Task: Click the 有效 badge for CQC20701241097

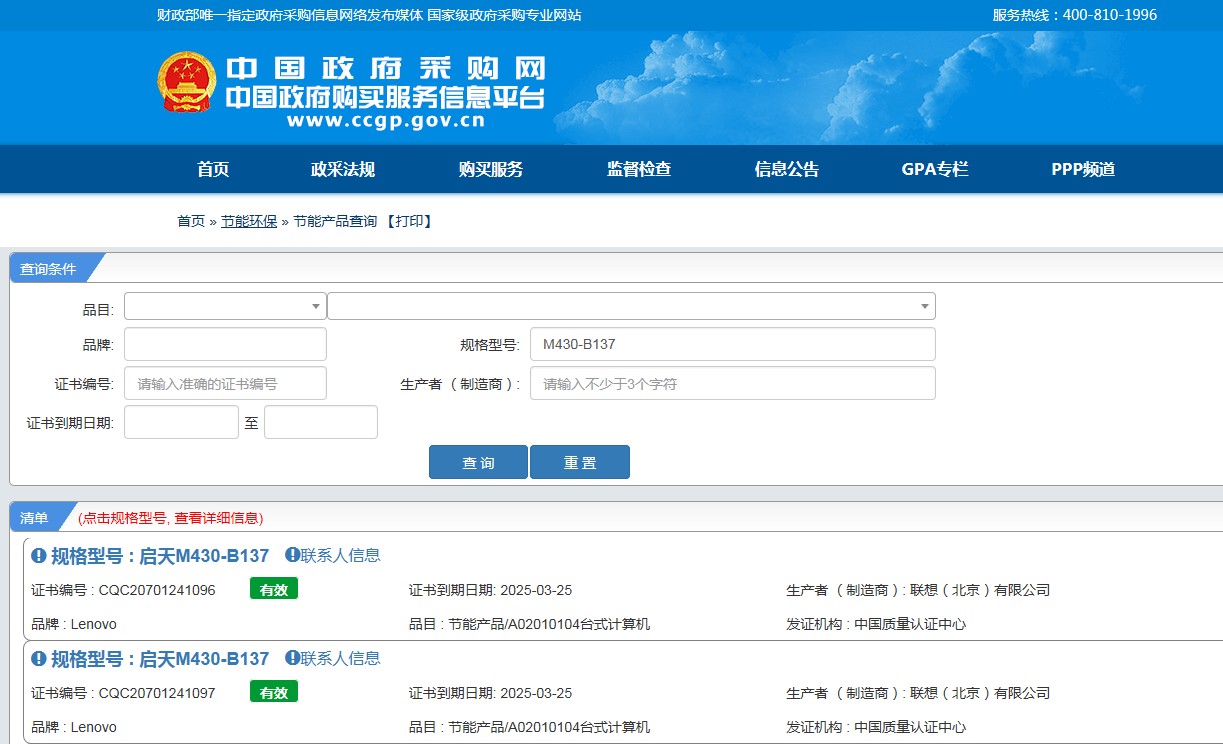Action: pos(274,692)
